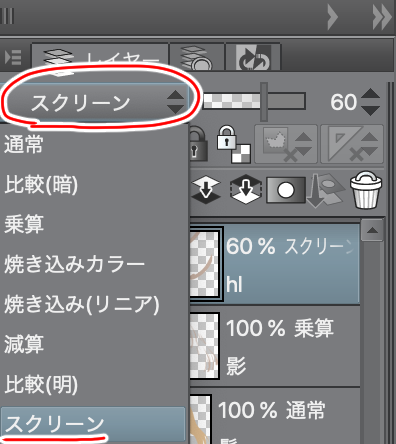Create a layer mask

[x=286, y=190]
